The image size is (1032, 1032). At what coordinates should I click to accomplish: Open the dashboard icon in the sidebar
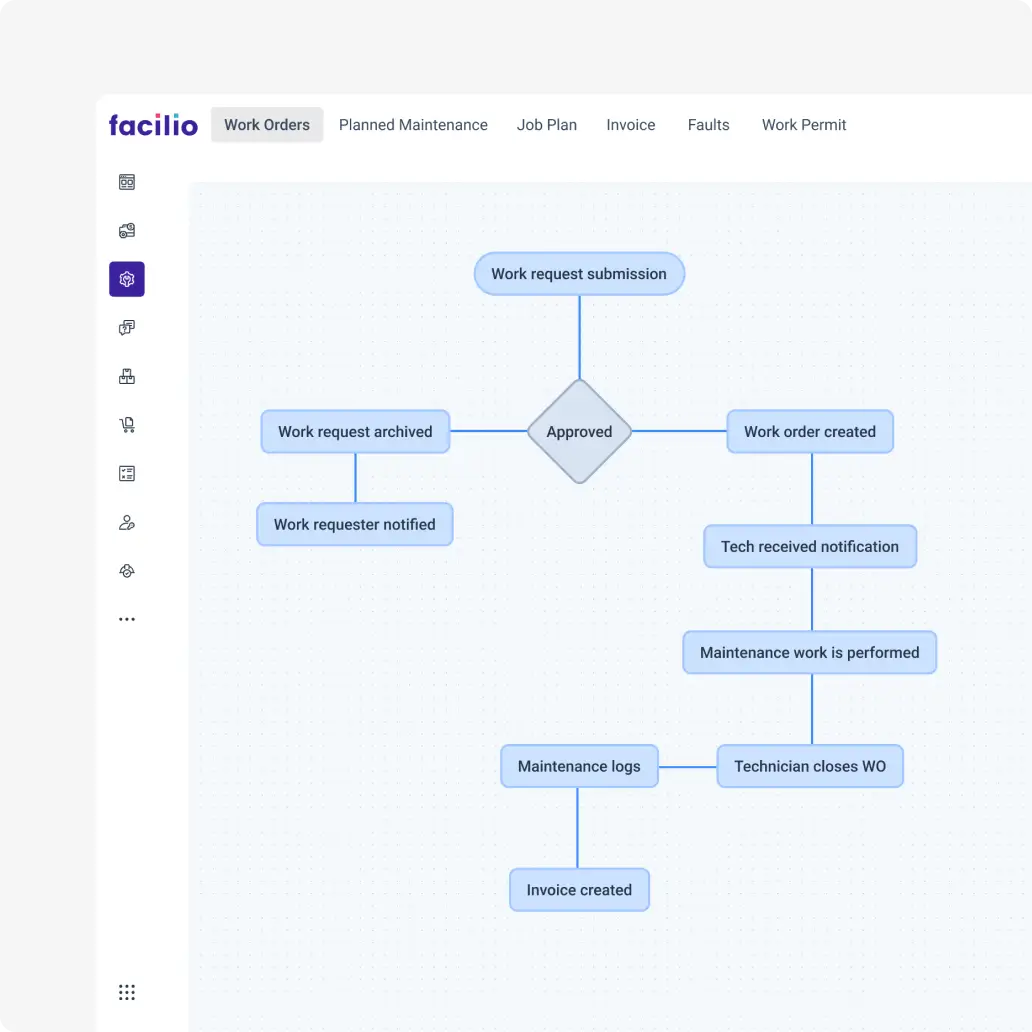click(126, 182)
